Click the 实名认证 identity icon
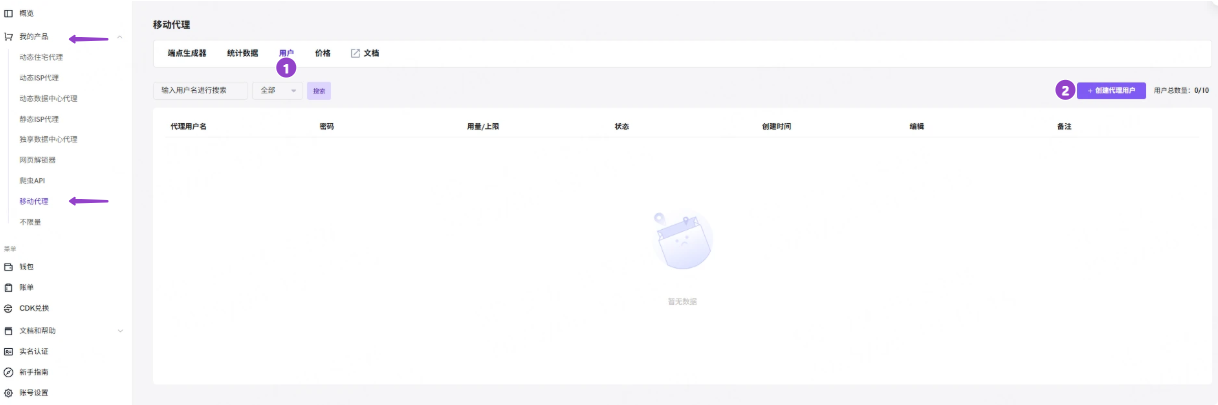Screen dimensions: 1218x405 coord(9,351)
